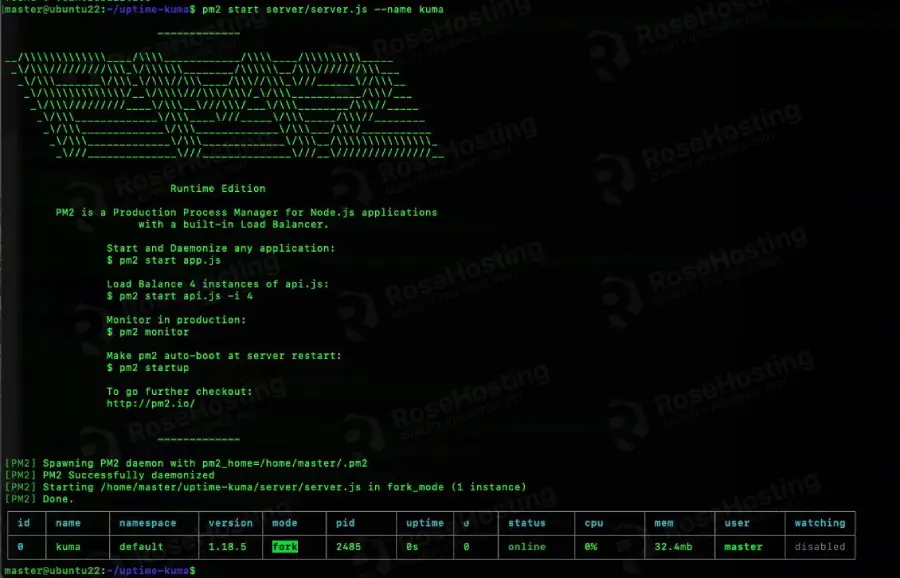Click the 'Spawning PM2 daemon' log line
Viewport: 900px width, 578px height.
pyautogui.click(x=186, y=463)
